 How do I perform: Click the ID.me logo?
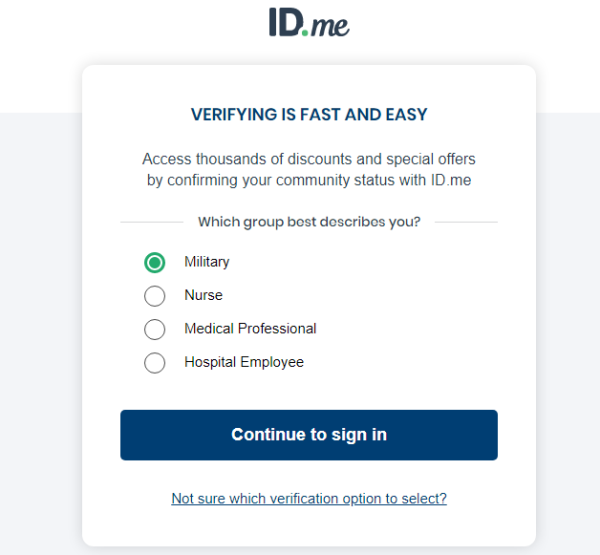click(308, 23)
